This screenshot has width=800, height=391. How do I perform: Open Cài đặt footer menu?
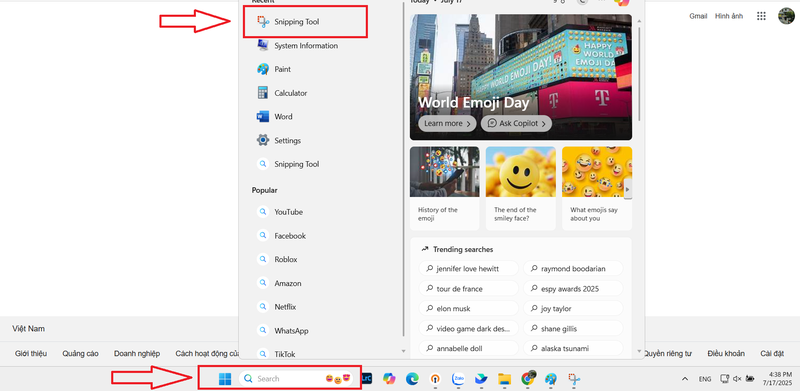772,353
